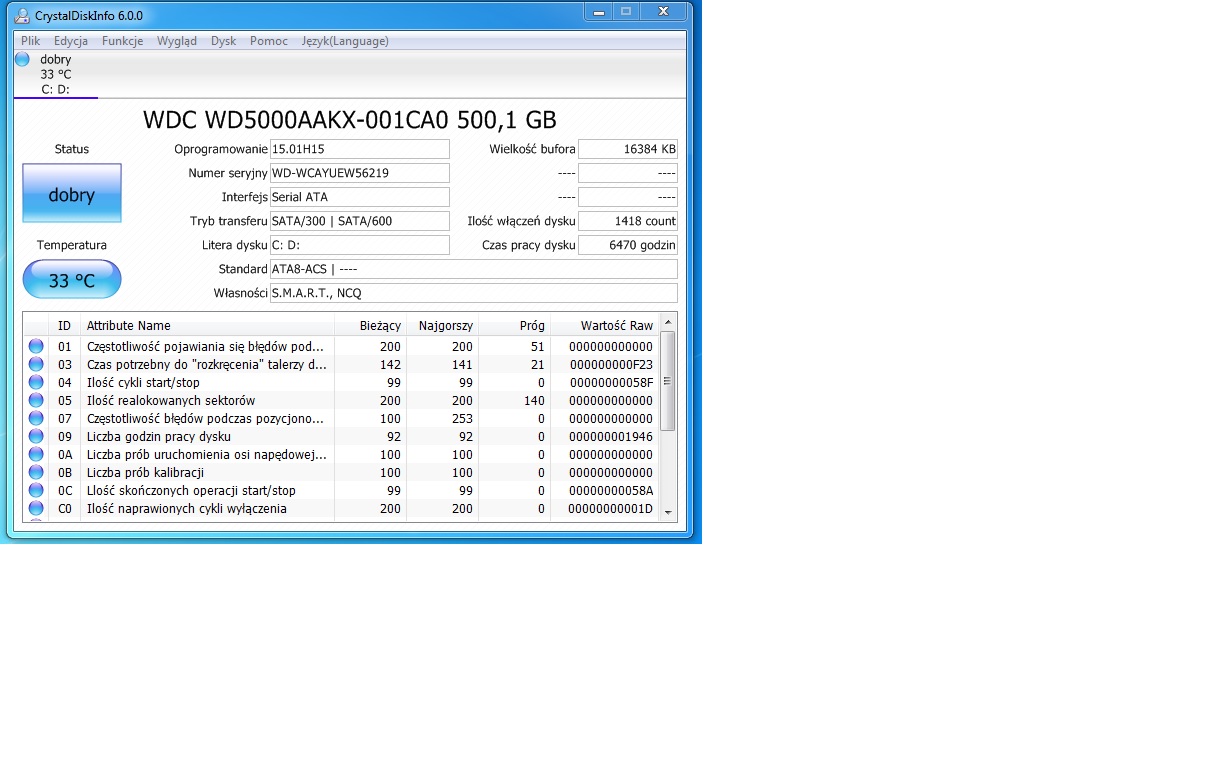Click raw value 000000001946
This screenshot has height=759, width=1221.
(611, 437)
